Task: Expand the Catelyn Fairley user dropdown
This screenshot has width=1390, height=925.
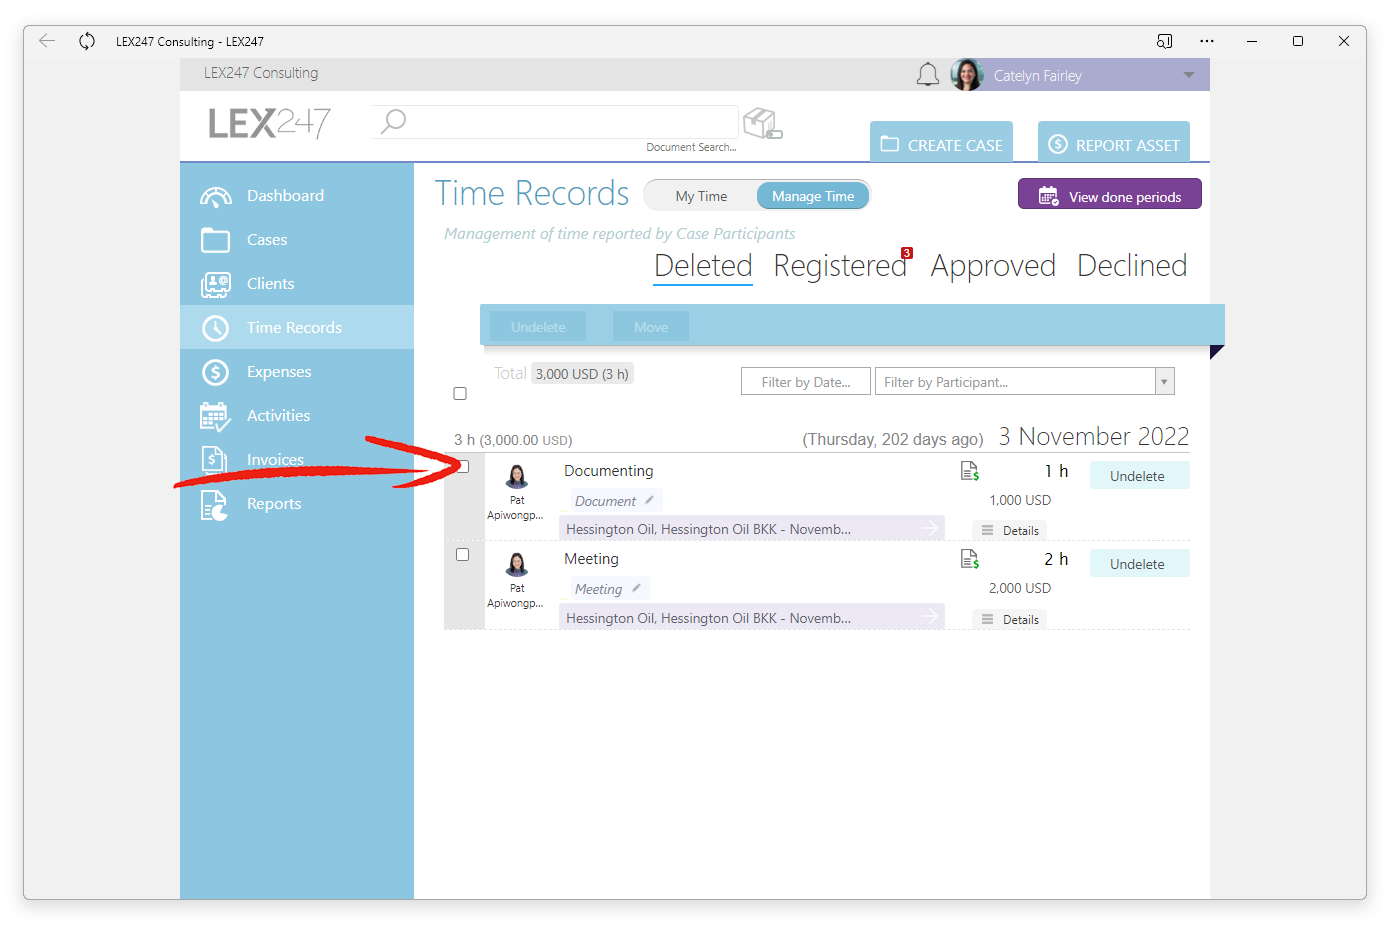Action: pyautogui.click(x=1189, y=75)
